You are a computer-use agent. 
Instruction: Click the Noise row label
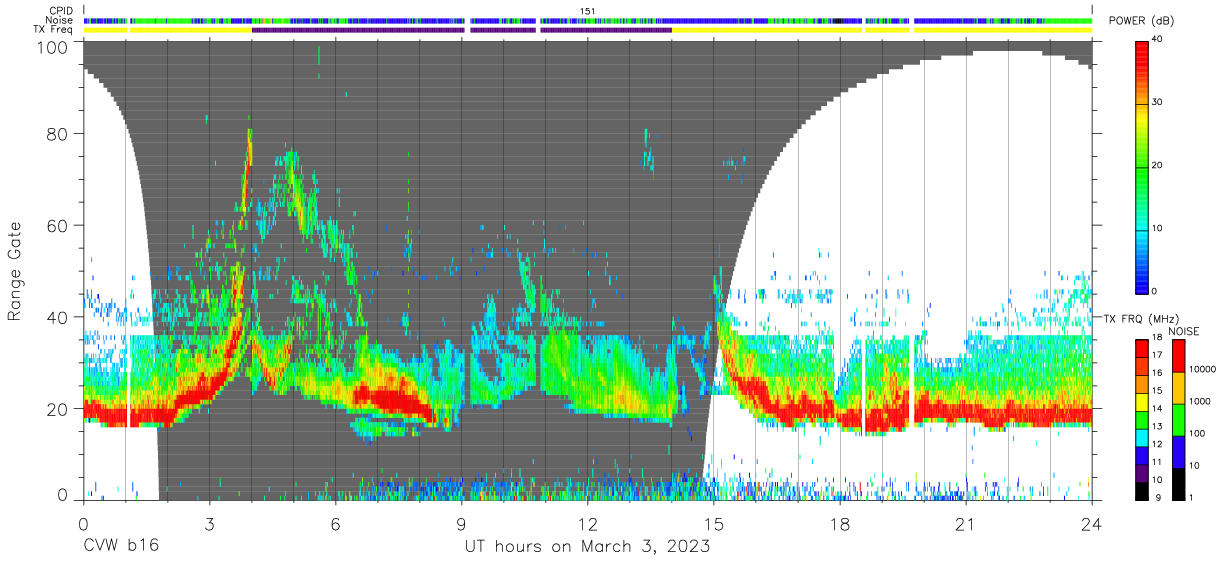tap(61, 20)
